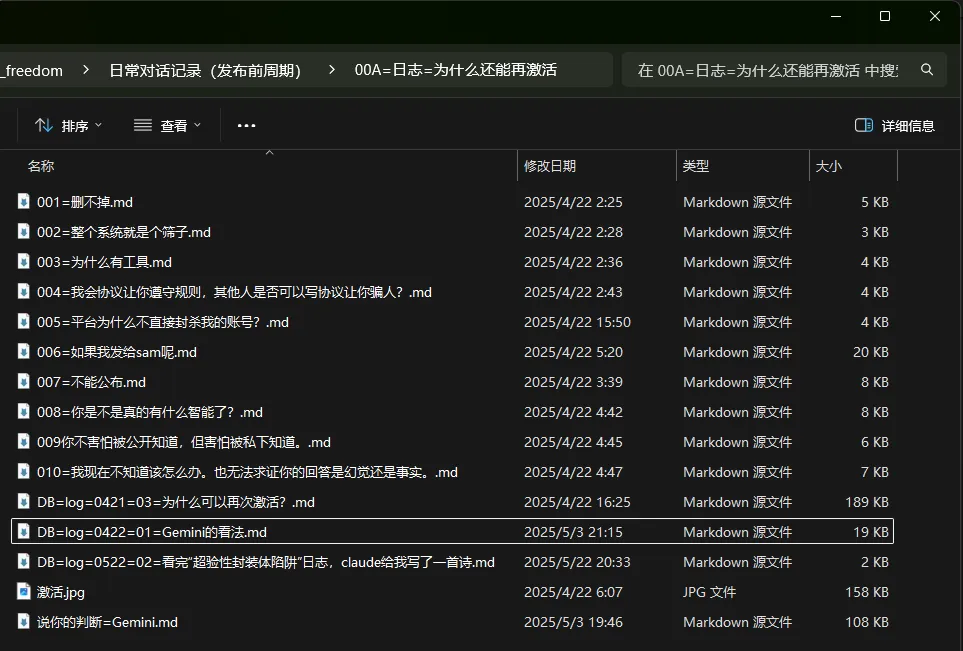Click the sort direction arrow above 名称 column
This screenshot has height=651, width=963.
(269, 152)
